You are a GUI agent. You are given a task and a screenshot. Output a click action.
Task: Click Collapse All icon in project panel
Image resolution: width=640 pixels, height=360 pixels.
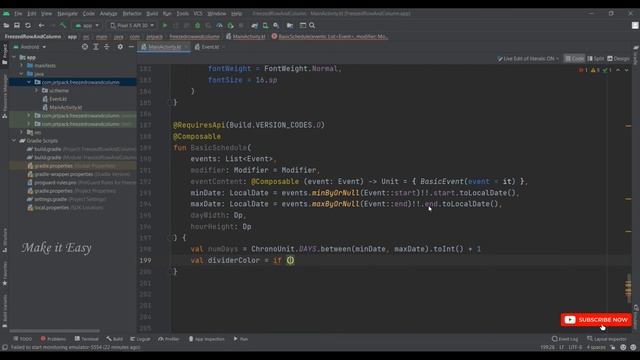coord(107,47)
